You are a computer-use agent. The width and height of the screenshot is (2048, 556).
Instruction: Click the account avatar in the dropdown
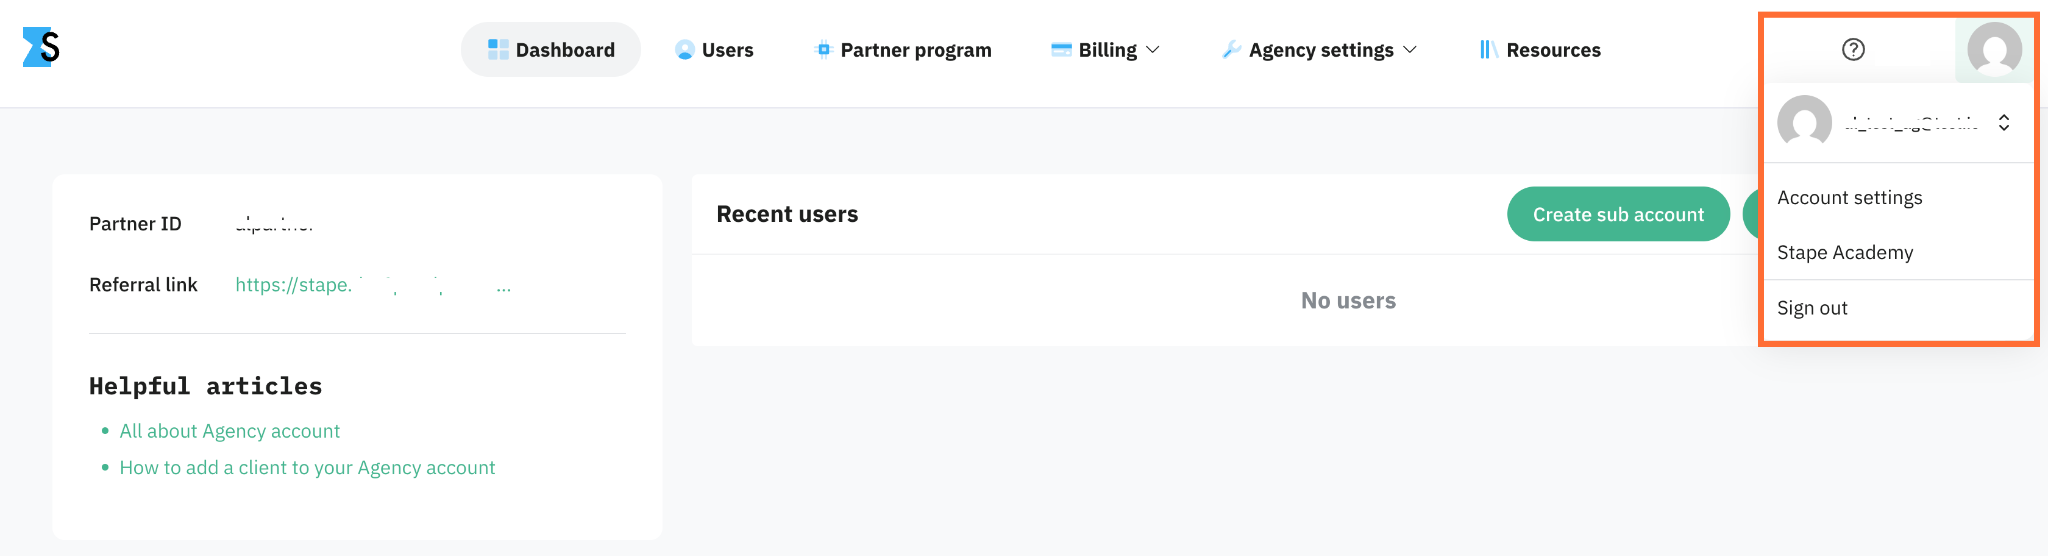tap(1804, 123)
